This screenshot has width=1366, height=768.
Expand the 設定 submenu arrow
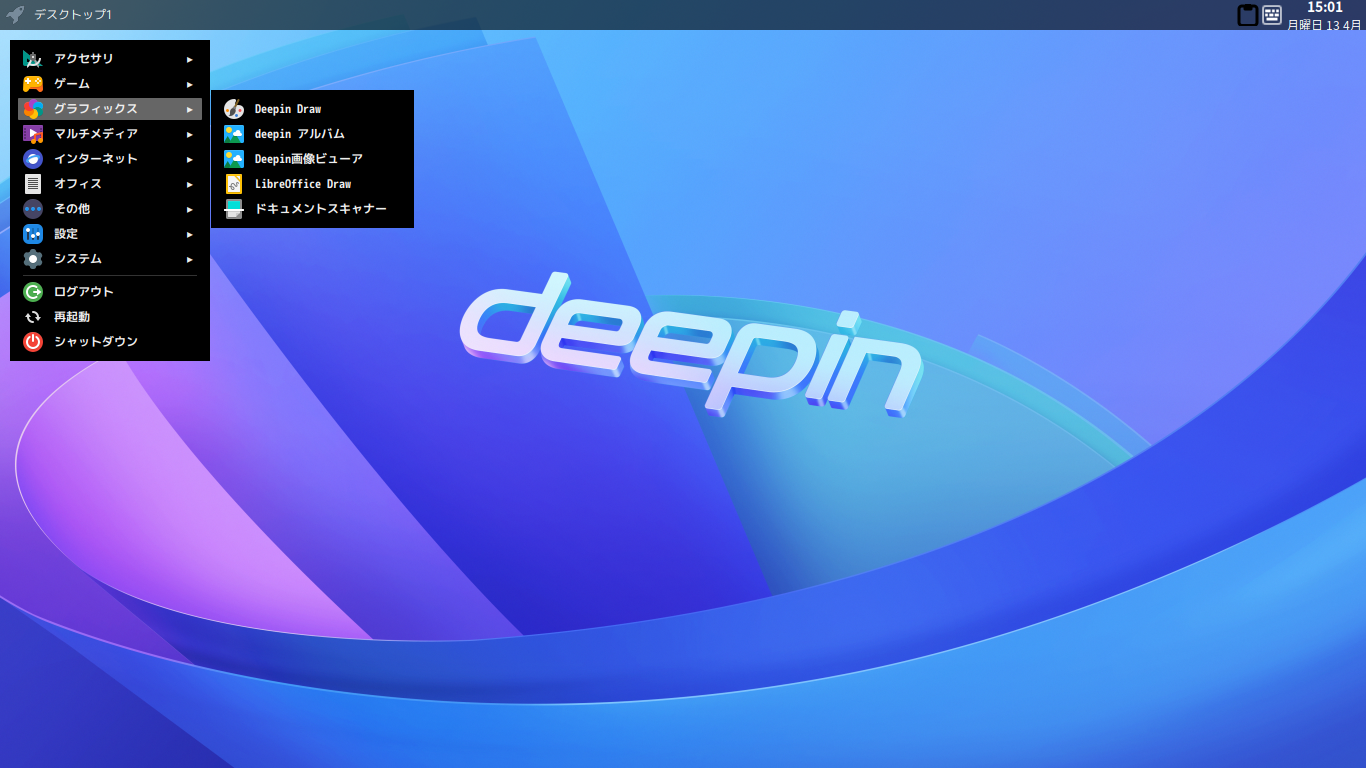pos(190,234)
